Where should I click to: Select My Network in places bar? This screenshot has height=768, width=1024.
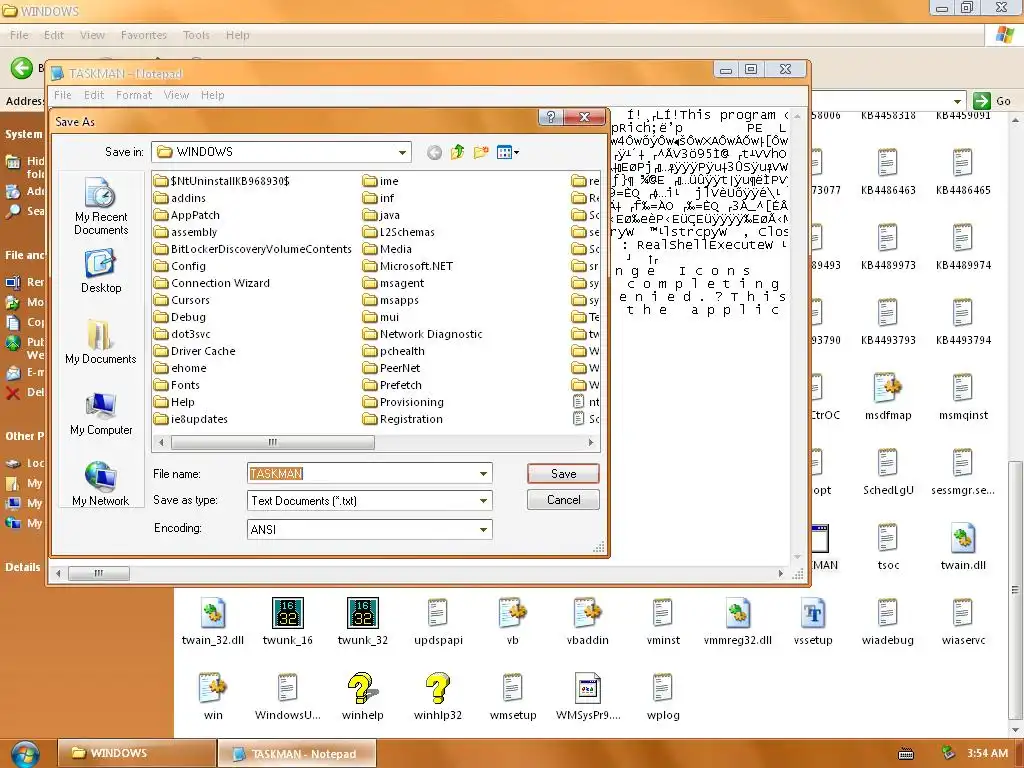pos(101,484)
